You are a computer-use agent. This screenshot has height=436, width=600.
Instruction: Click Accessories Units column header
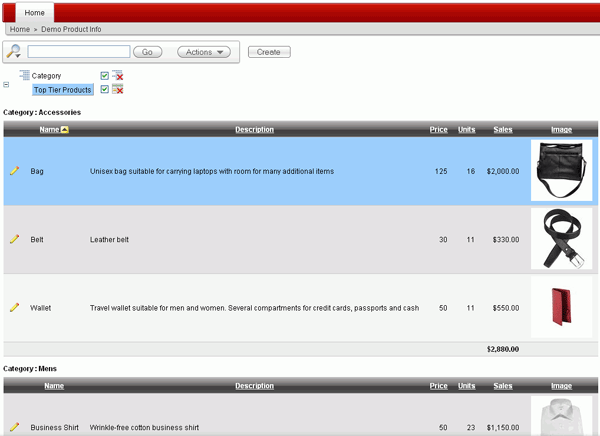coord(466,130)
